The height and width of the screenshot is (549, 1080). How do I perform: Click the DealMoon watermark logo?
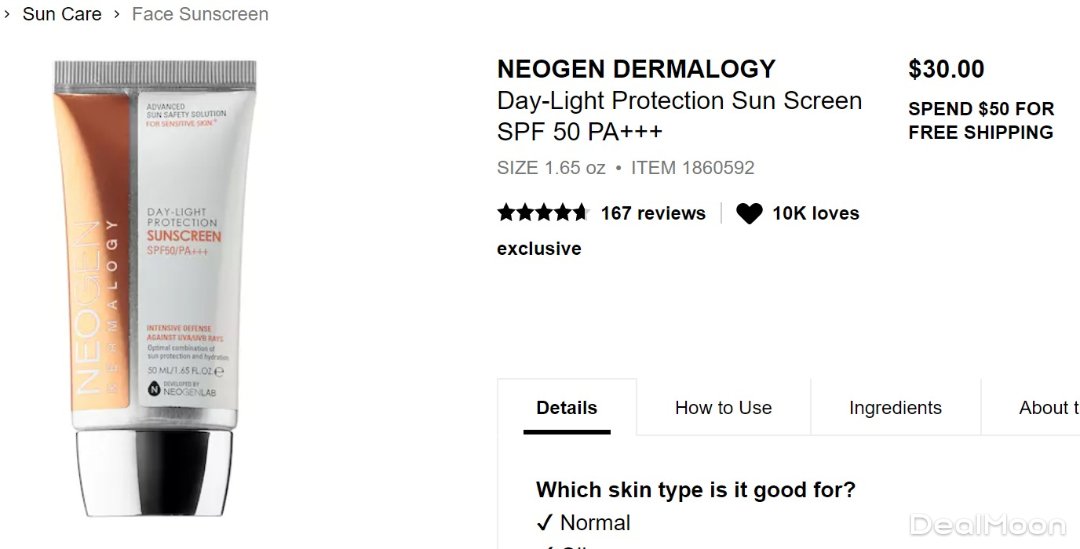[987, 525]
